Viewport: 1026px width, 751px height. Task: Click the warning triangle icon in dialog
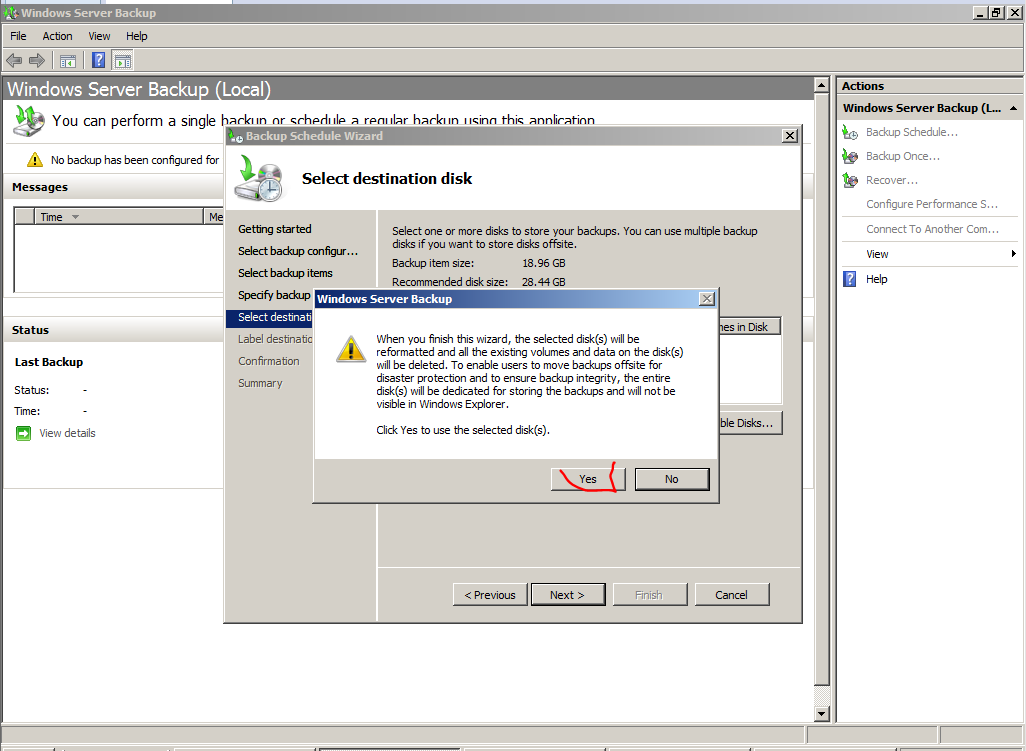pos(351,349)
